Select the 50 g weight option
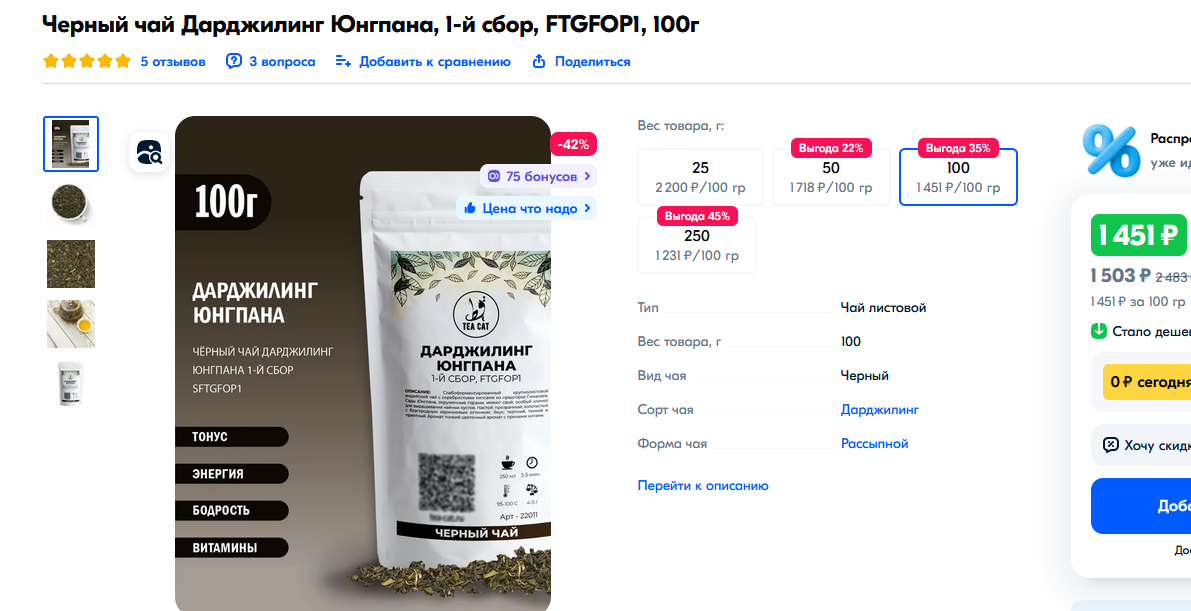 (831, 177)
